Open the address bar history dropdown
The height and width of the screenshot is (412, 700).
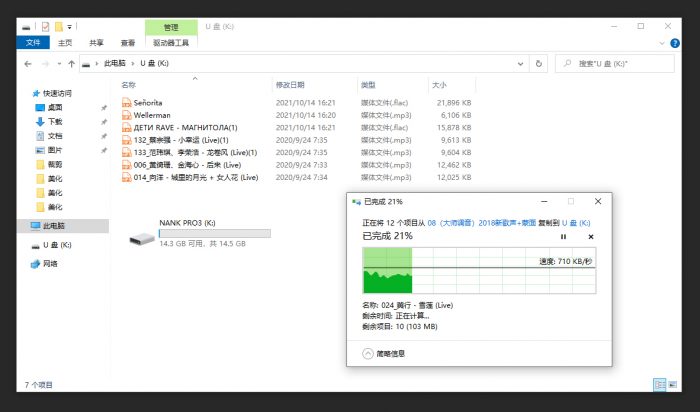click(x=525, y=63)
